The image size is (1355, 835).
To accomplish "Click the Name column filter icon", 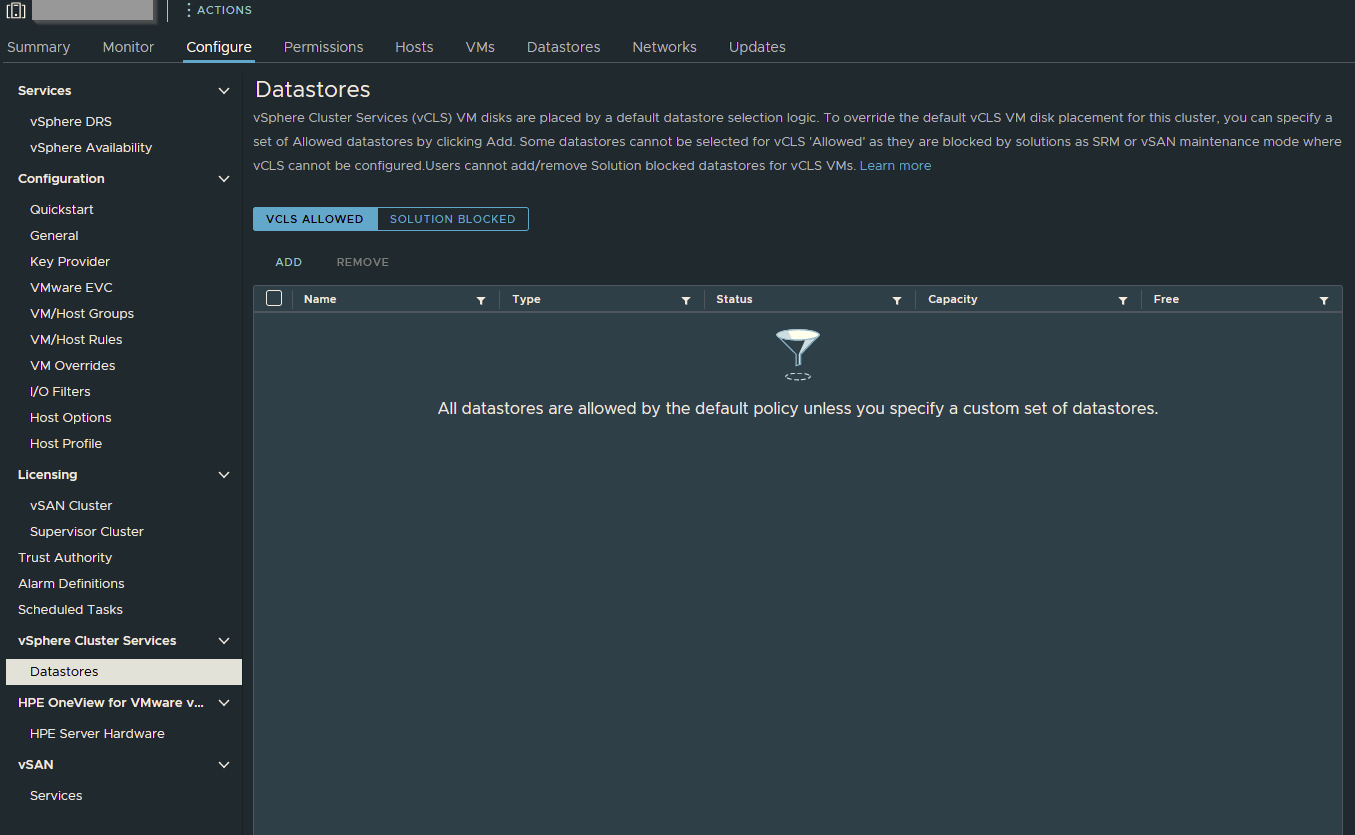I will click(481, 300).
